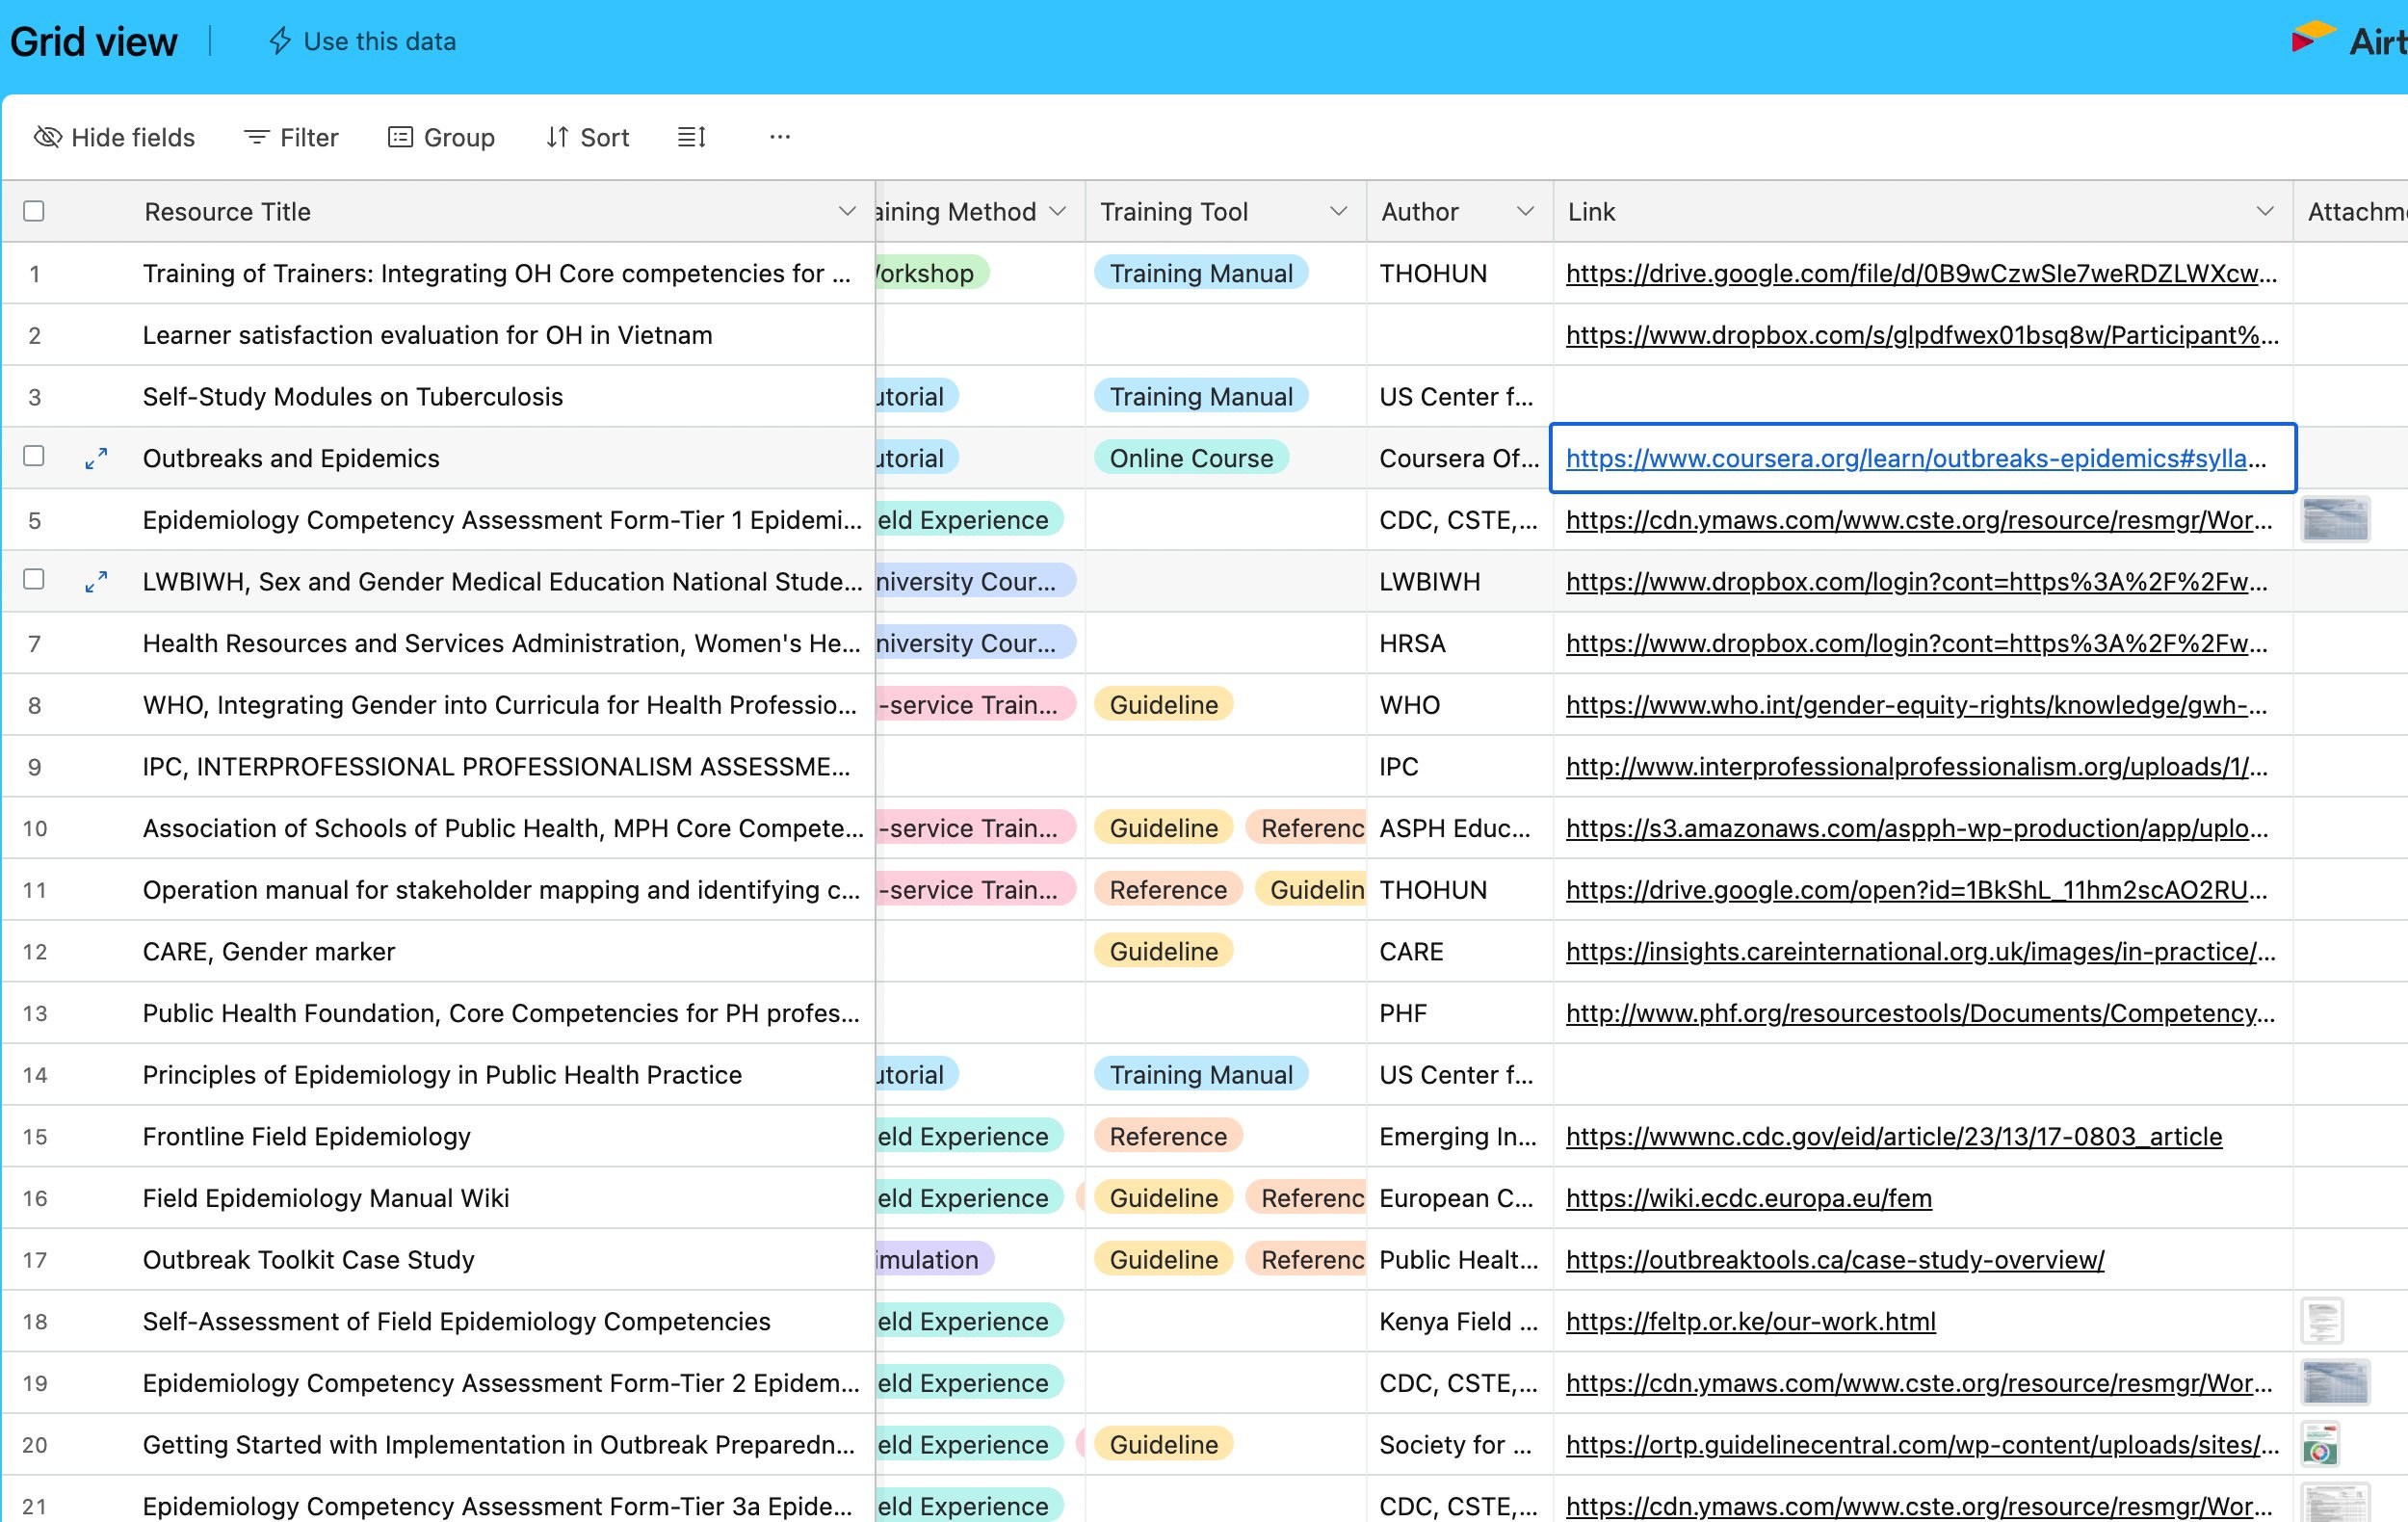Viewport: 2408px width, 1522px height.
Task: Select the 'Kenya Field ...' author cell
Action: [x=1459, y=1321]
